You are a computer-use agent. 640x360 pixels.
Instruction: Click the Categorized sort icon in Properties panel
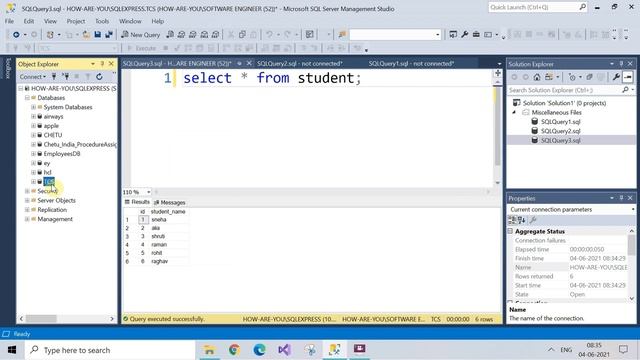[x=512, y=220]
